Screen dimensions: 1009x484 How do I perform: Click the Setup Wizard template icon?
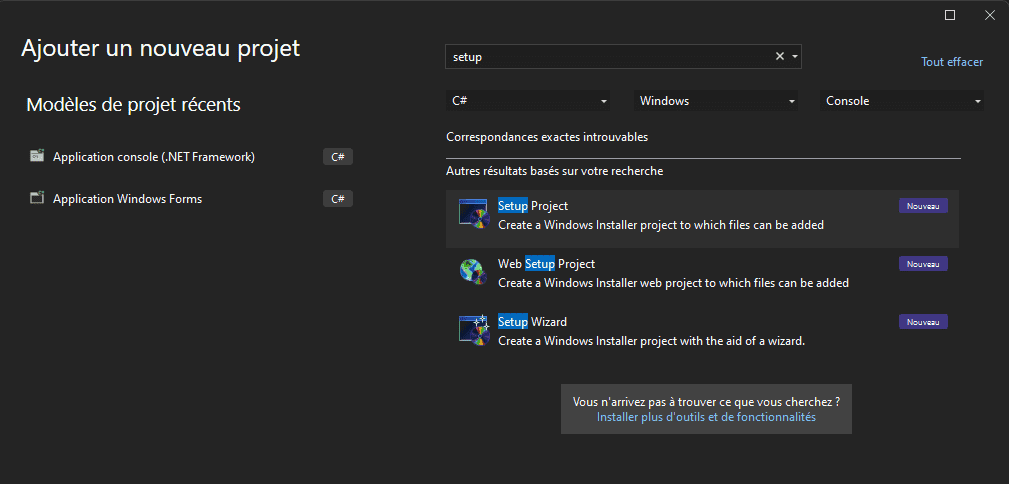pos(474,330)
